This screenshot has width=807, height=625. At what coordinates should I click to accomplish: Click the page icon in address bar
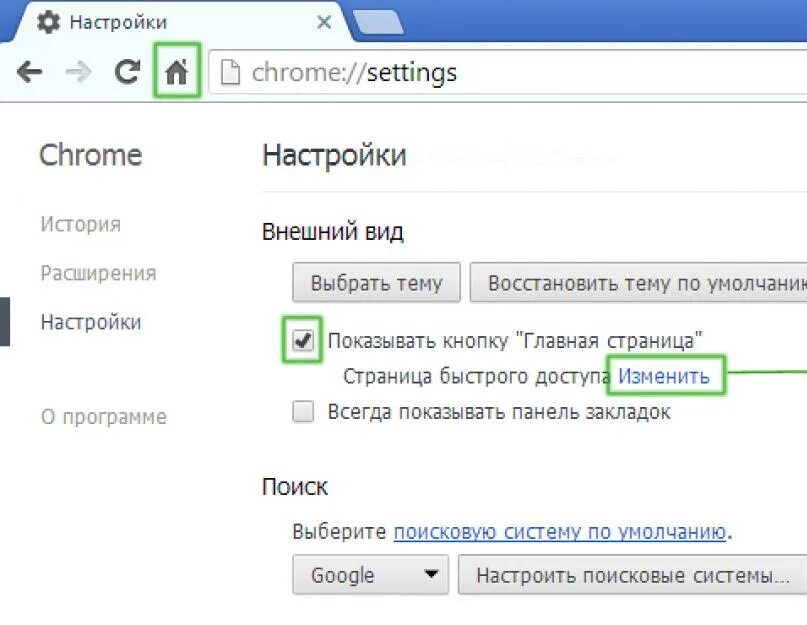point(230,72)
